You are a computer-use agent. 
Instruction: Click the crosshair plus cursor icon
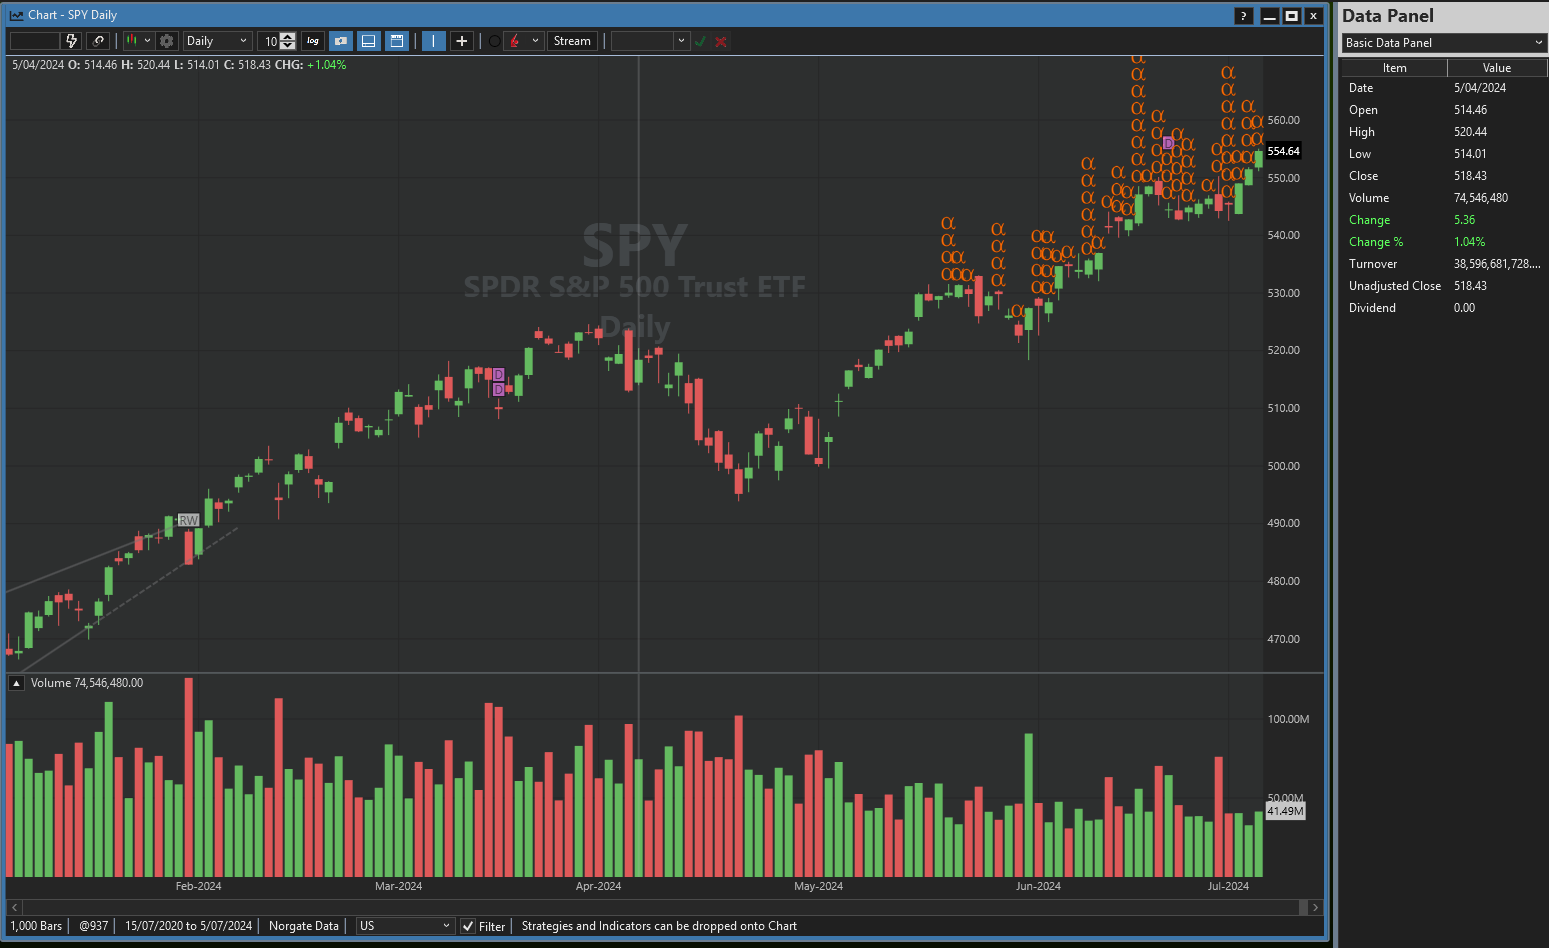click(x=461, y=41)
